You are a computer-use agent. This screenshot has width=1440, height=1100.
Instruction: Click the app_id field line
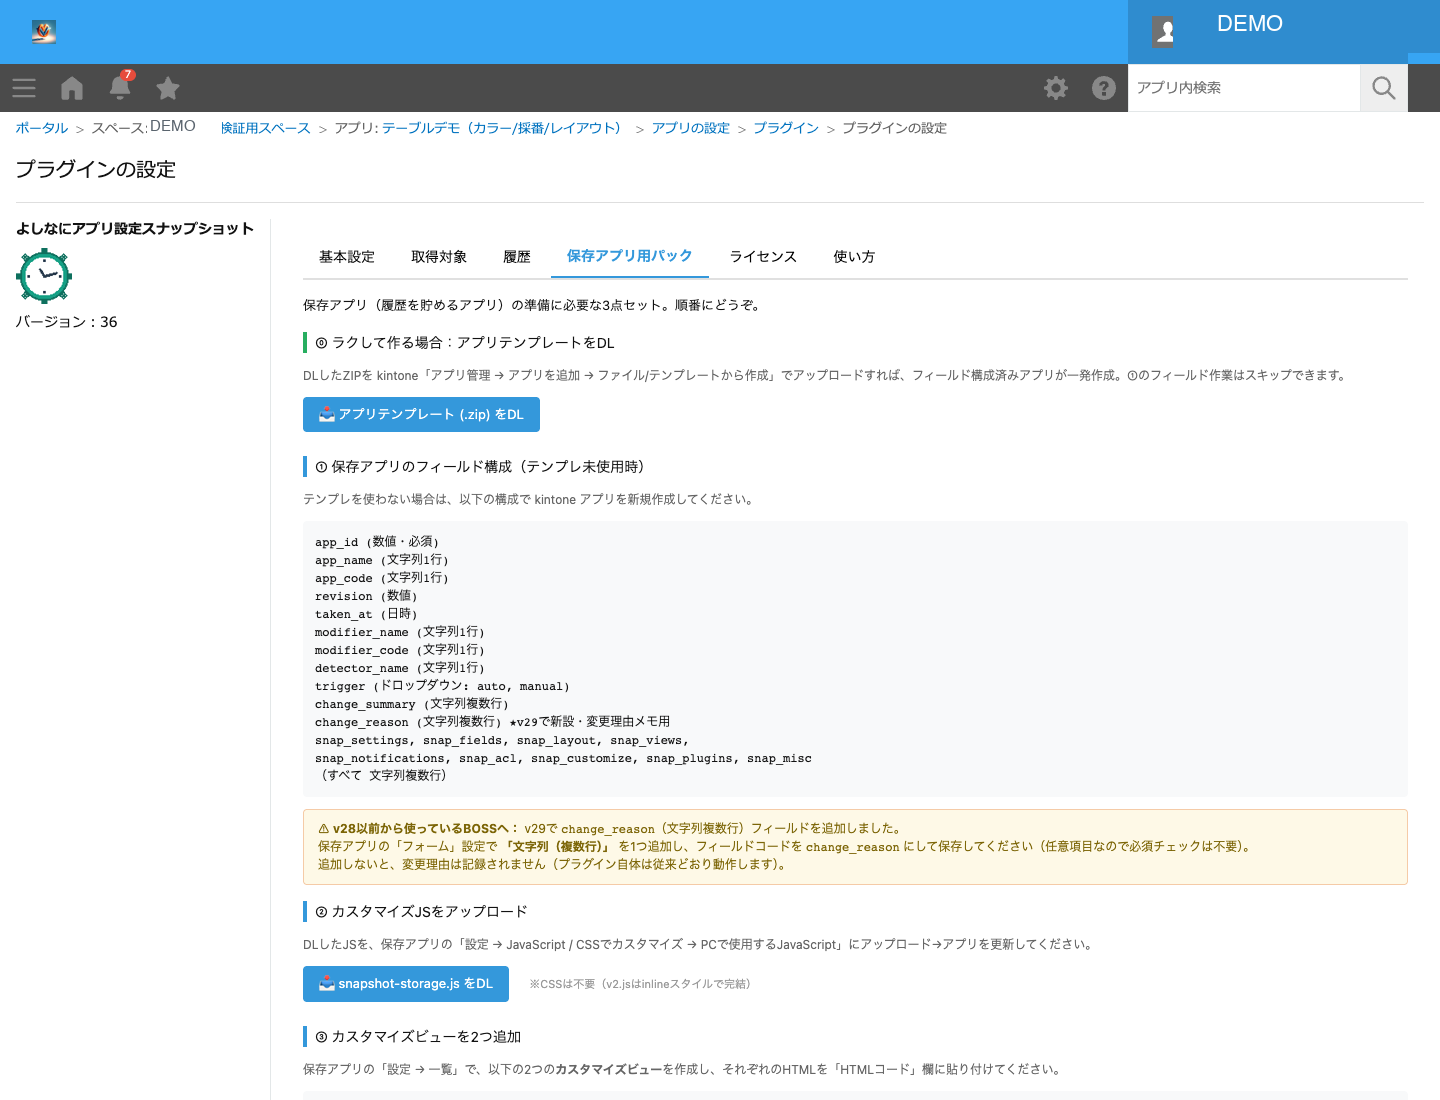(x=377, y=542)
